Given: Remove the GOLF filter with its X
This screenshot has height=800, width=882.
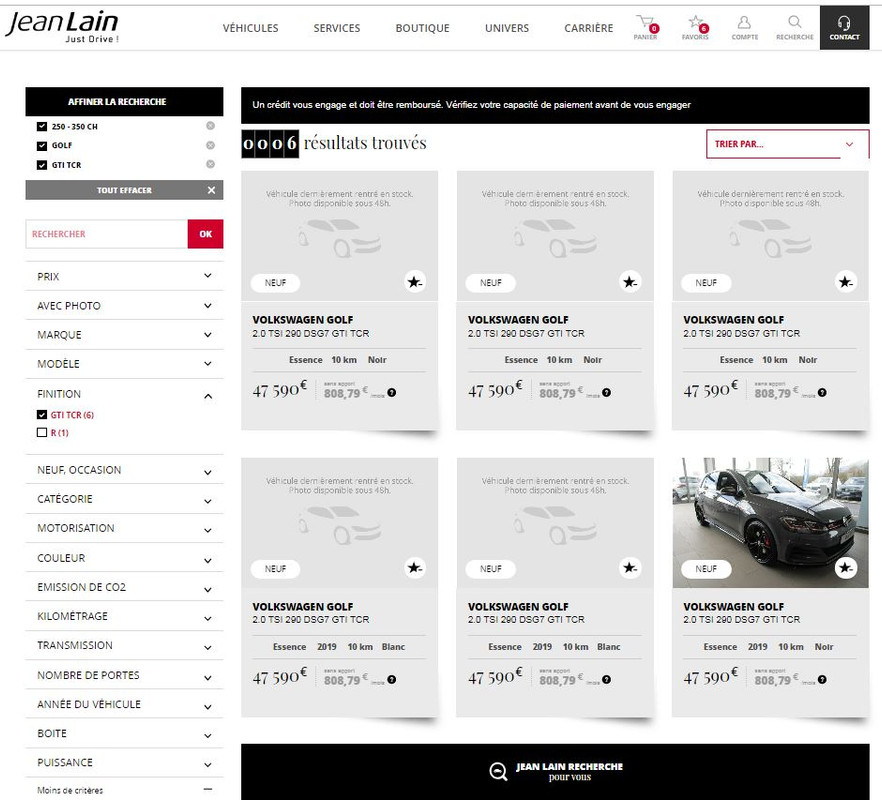Looking at the screenshot, I should pyautogui.click(x=210, y=145).
